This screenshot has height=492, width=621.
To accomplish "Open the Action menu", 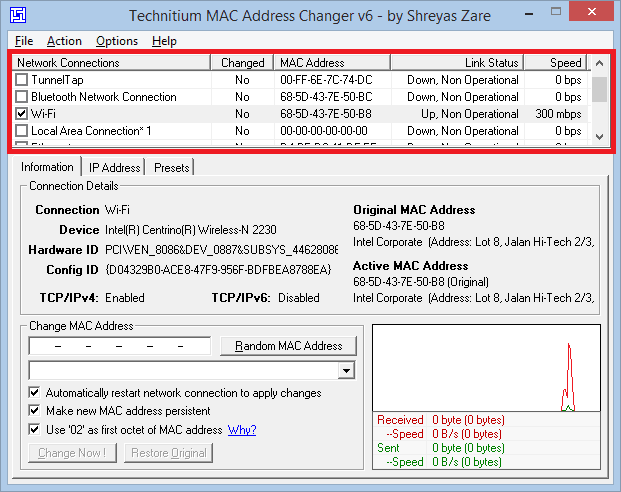I will pos(64,41).
